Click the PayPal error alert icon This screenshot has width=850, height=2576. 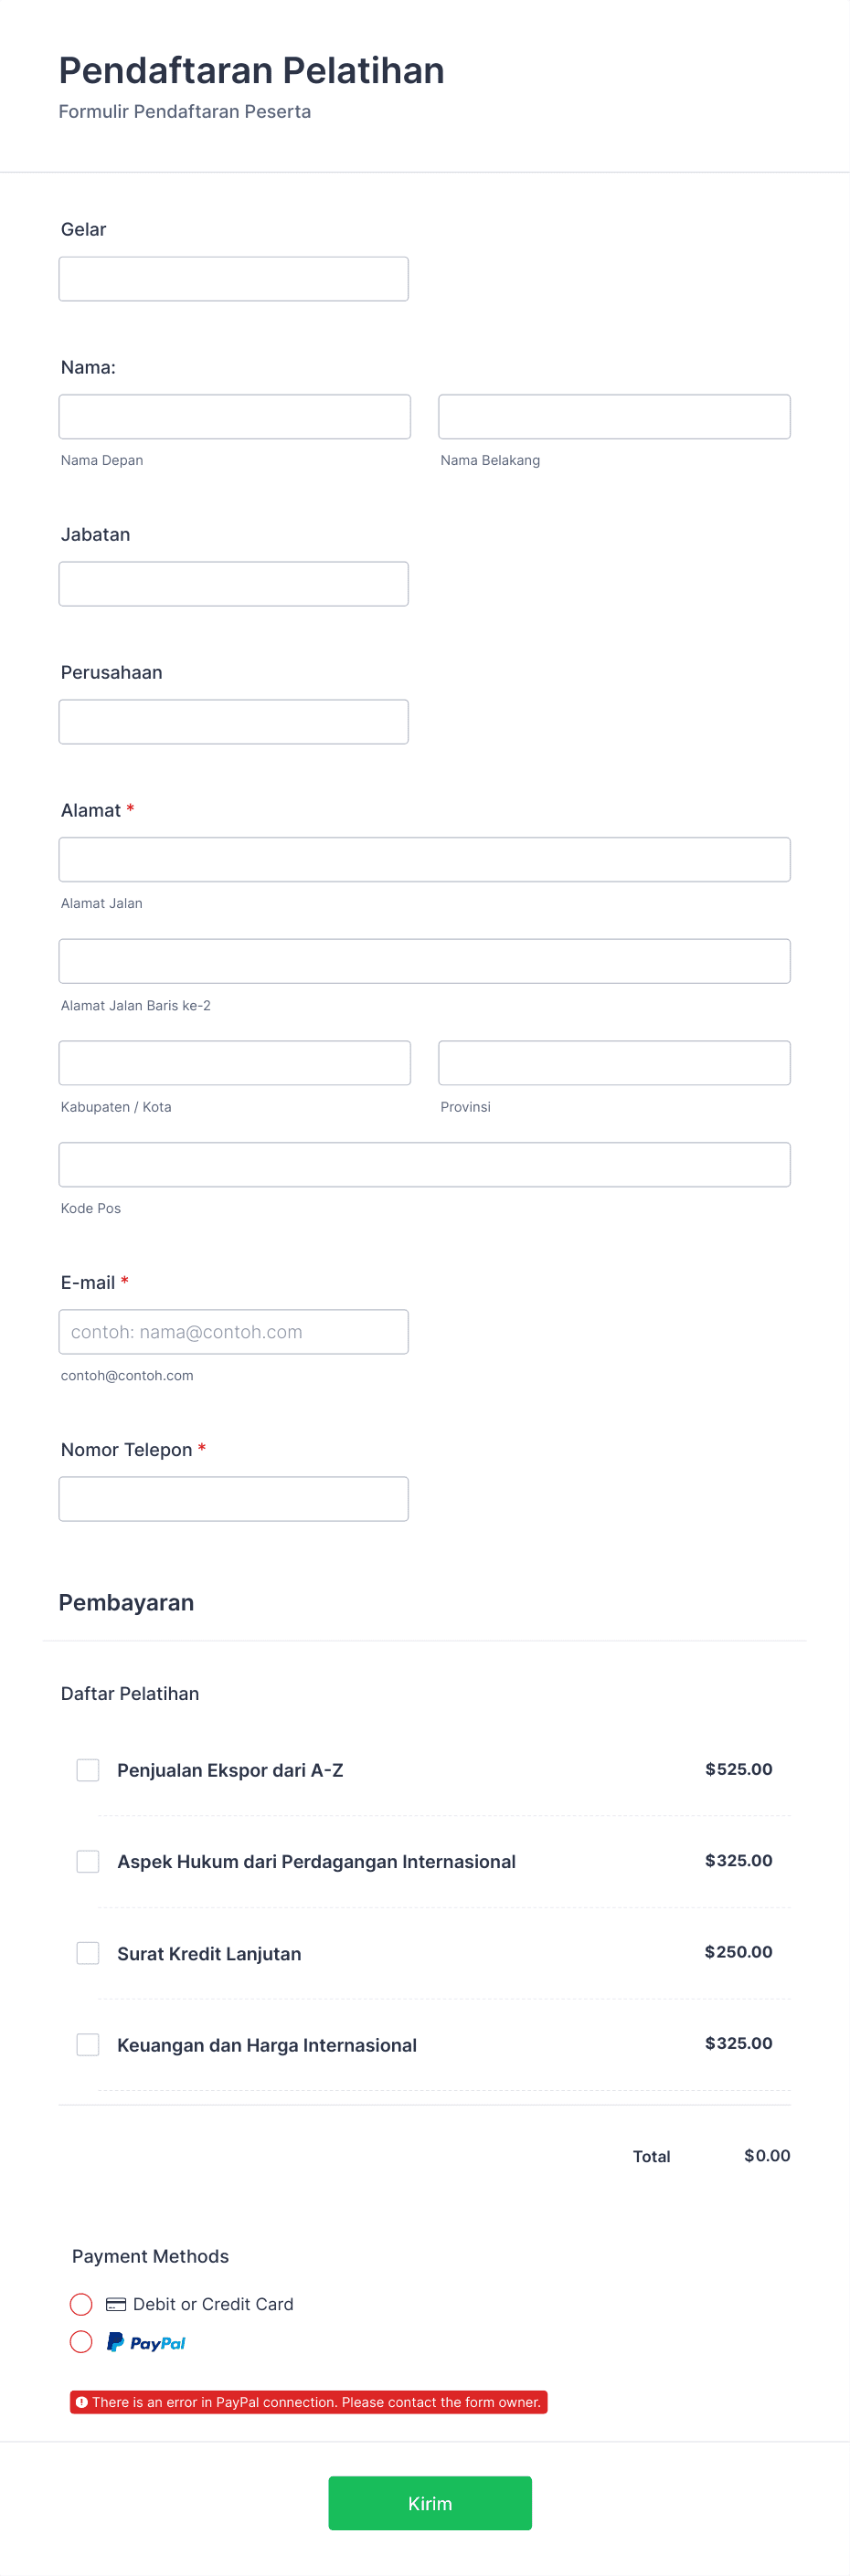tap(82, 2402)
